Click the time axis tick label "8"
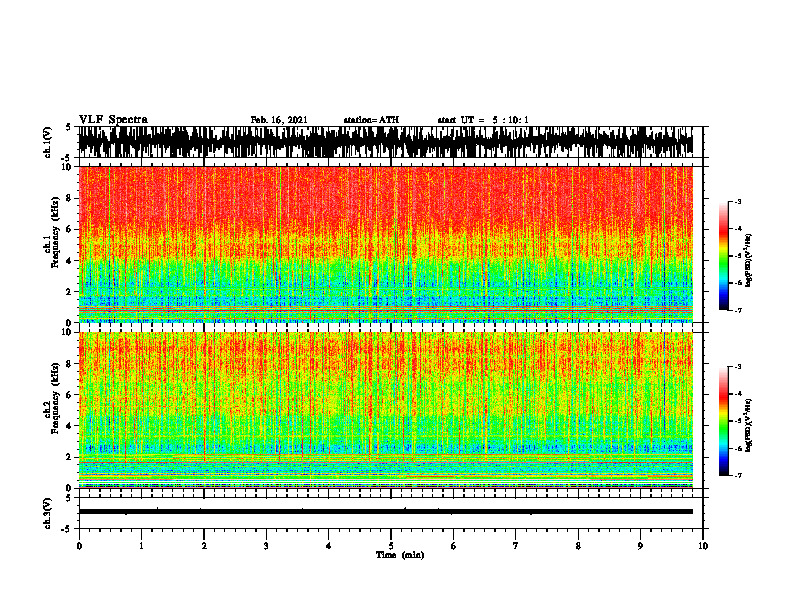 click(x=578, y=546)
